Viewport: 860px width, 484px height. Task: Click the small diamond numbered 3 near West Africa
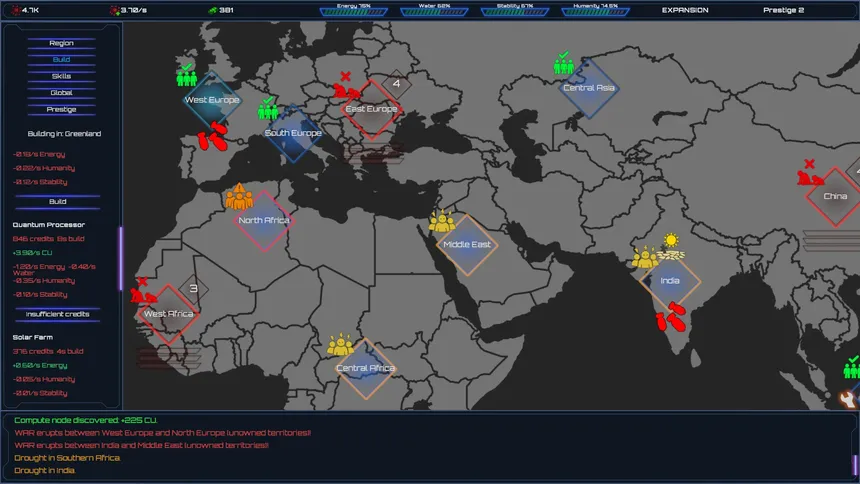(193, 289)
